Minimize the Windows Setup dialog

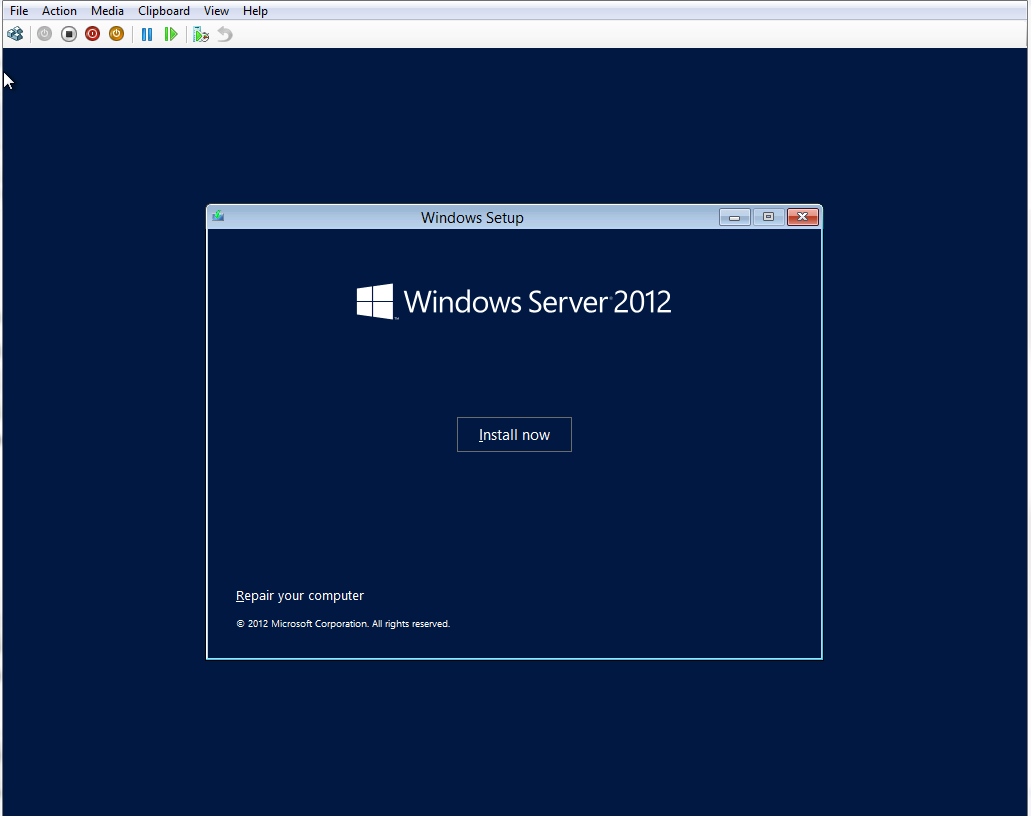click(734, 217)
